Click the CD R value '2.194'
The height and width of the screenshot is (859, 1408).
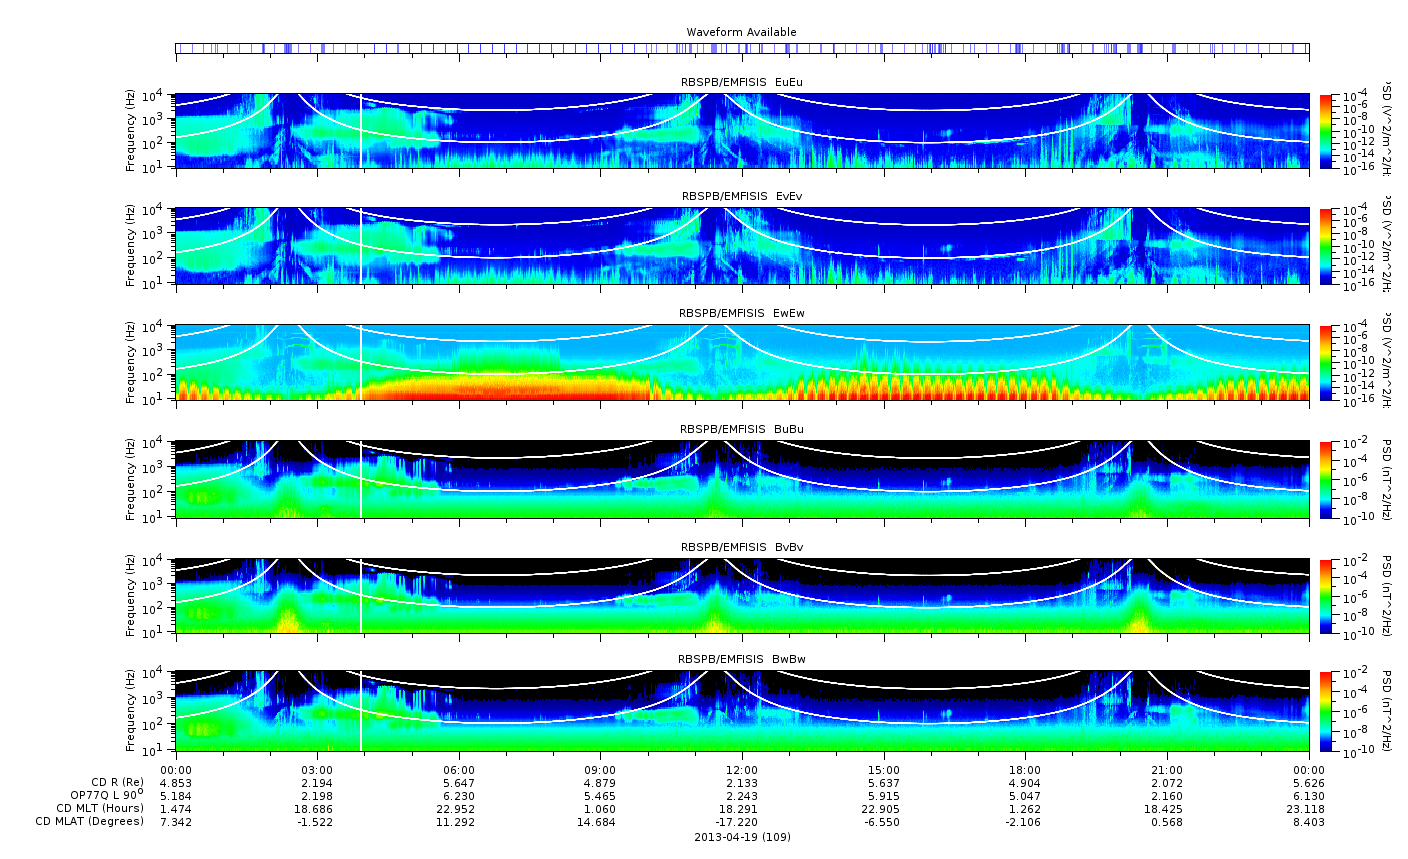coord(317,783)
